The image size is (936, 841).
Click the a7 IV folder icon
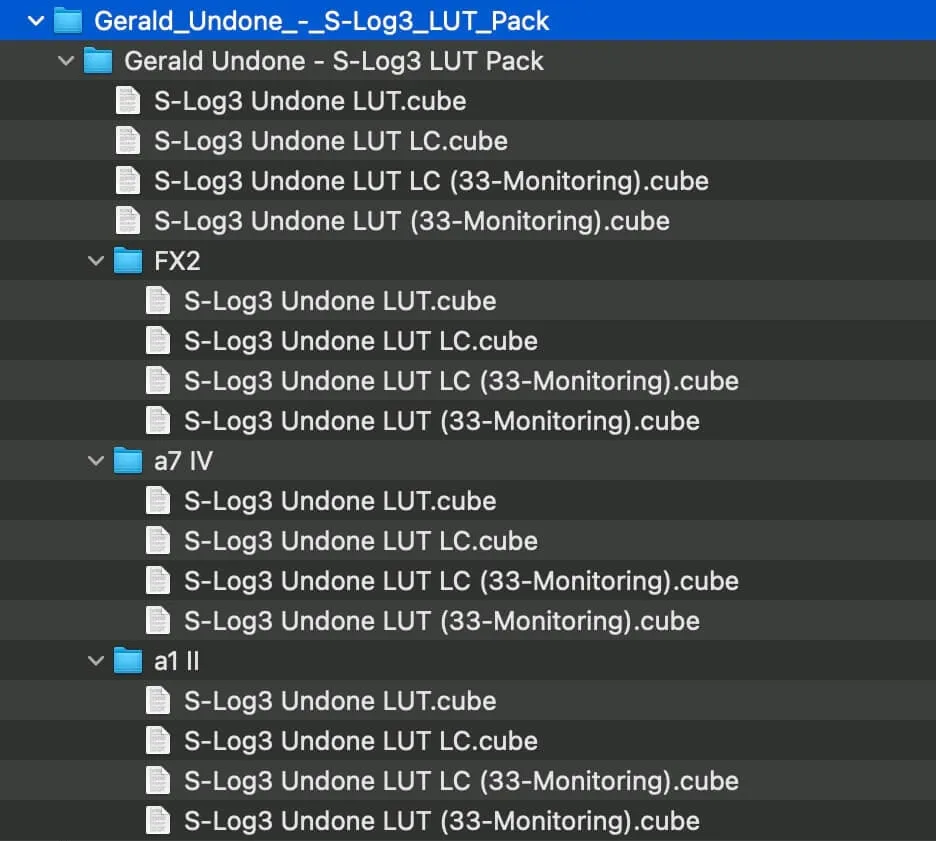pyautogui.click(x=127, y=461)
